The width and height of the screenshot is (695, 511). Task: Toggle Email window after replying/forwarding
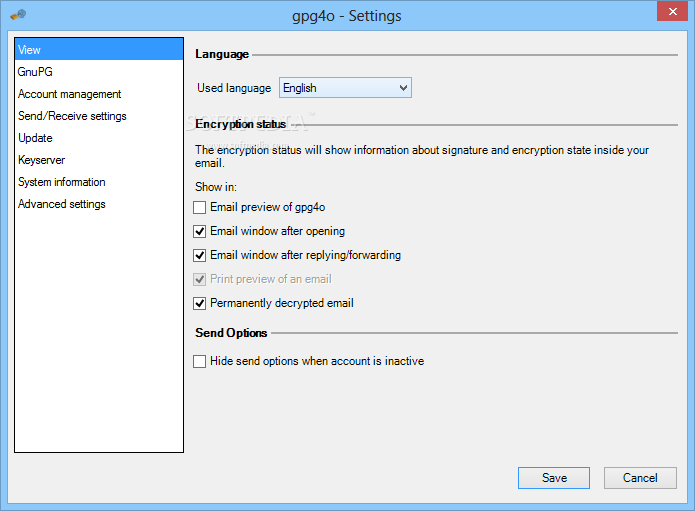(x=199, y=255)
